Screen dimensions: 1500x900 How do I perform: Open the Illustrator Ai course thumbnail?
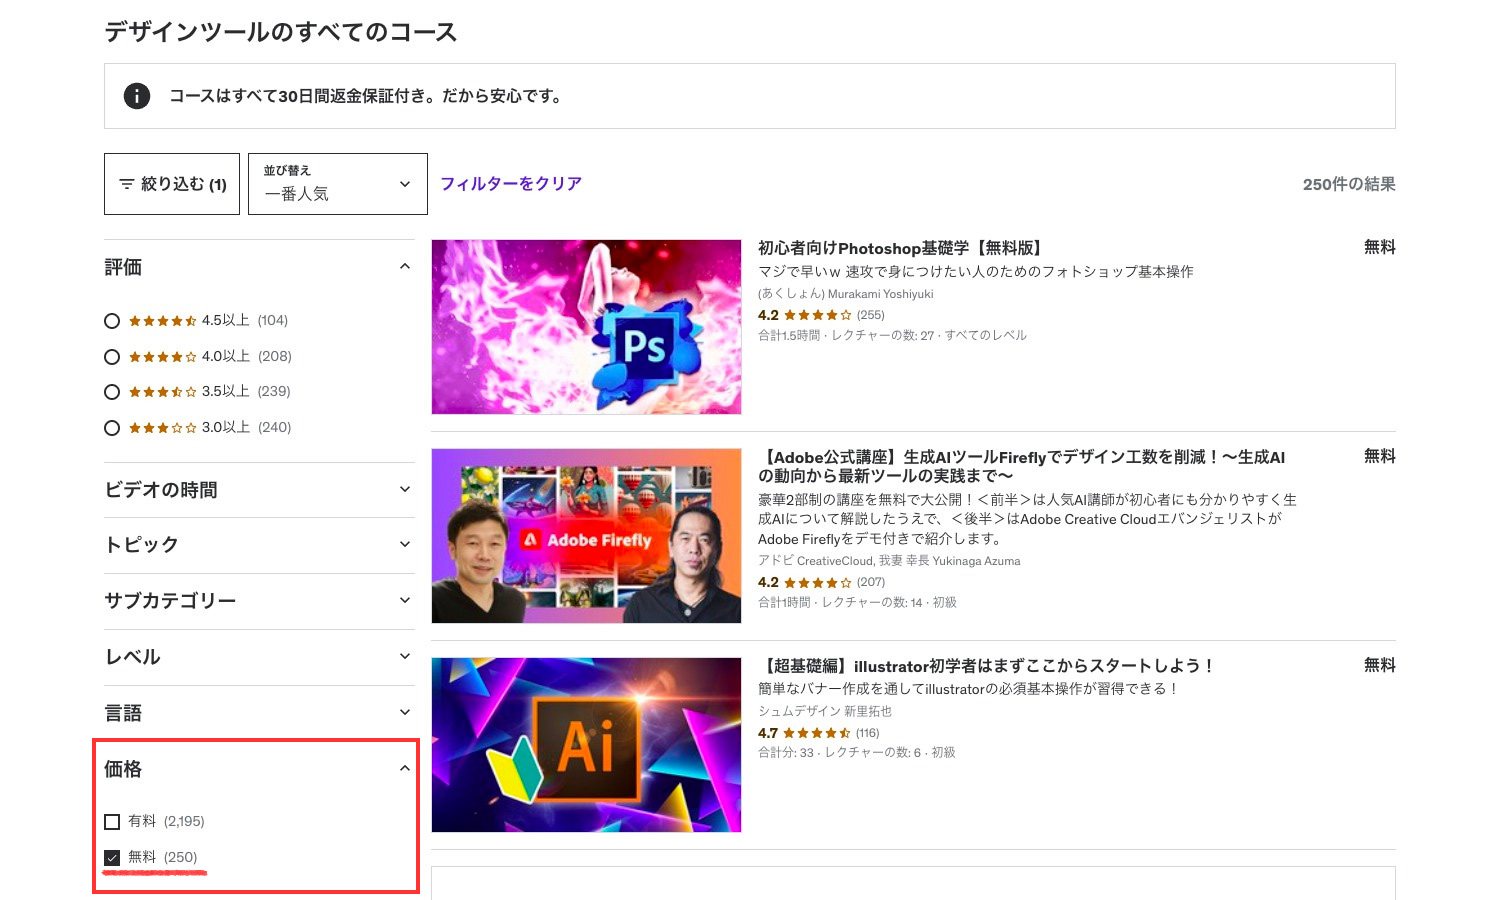tap(586, 745)
